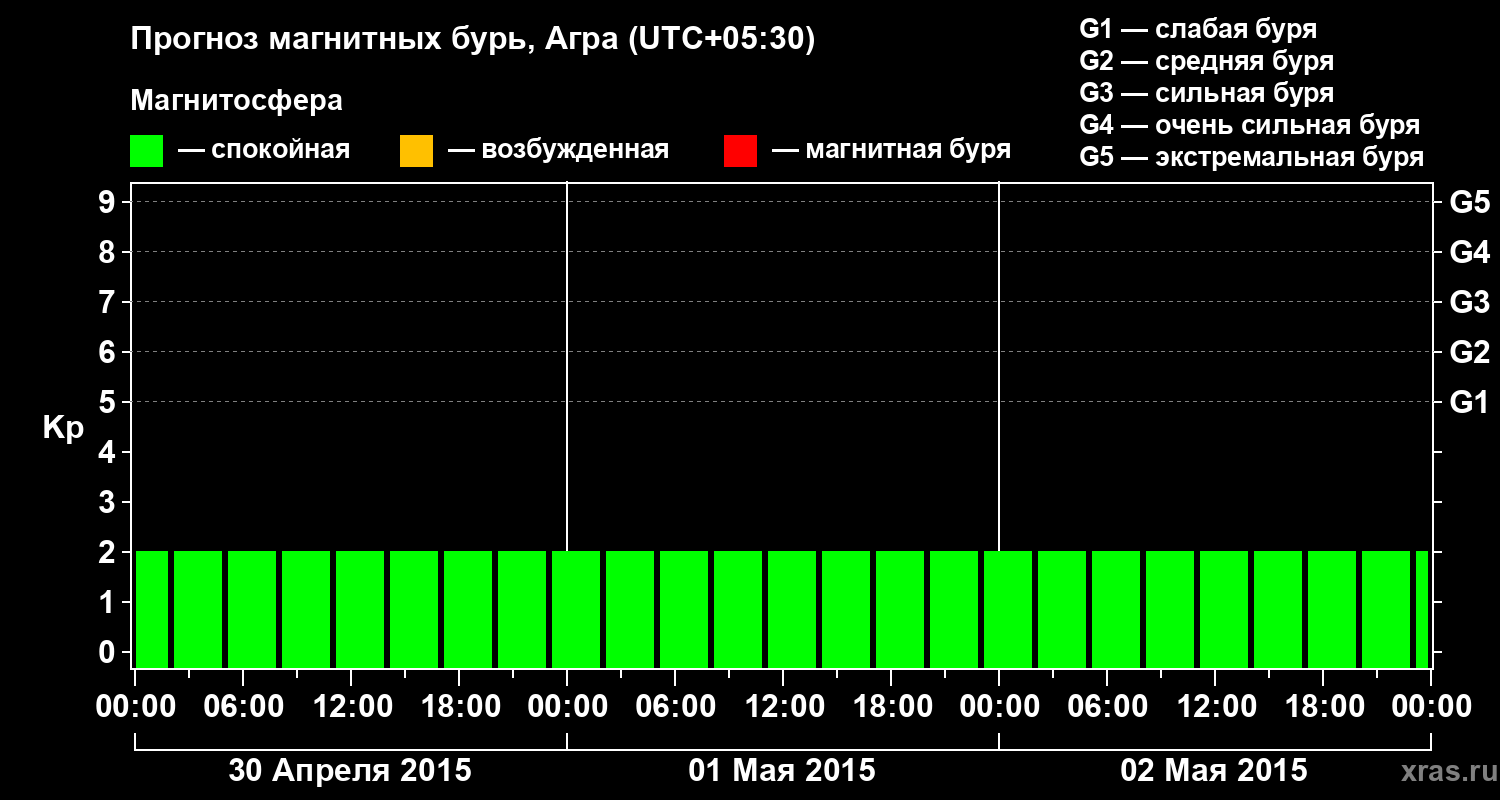Click the '— возбужденная' legend label

click(558, 150)
